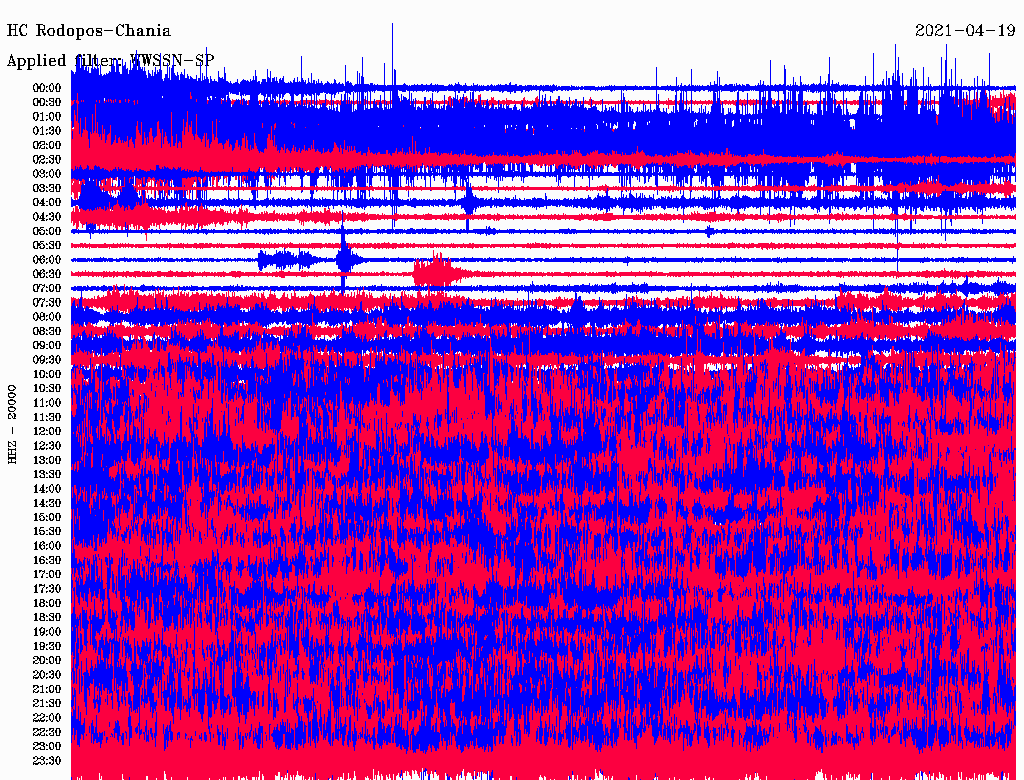Click the vertical HHZ - 20000 axis label
This screenshot has height=780, width=1024.
[13, 423]
